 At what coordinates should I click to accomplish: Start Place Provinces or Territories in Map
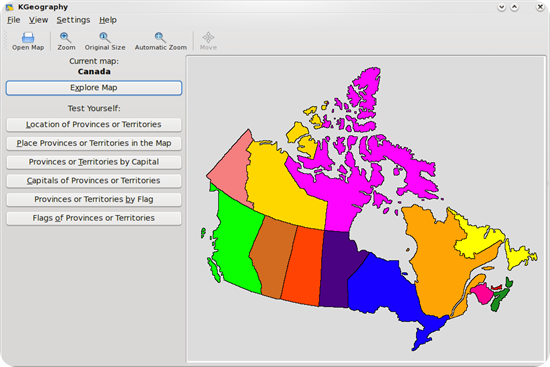coord(94,143)
